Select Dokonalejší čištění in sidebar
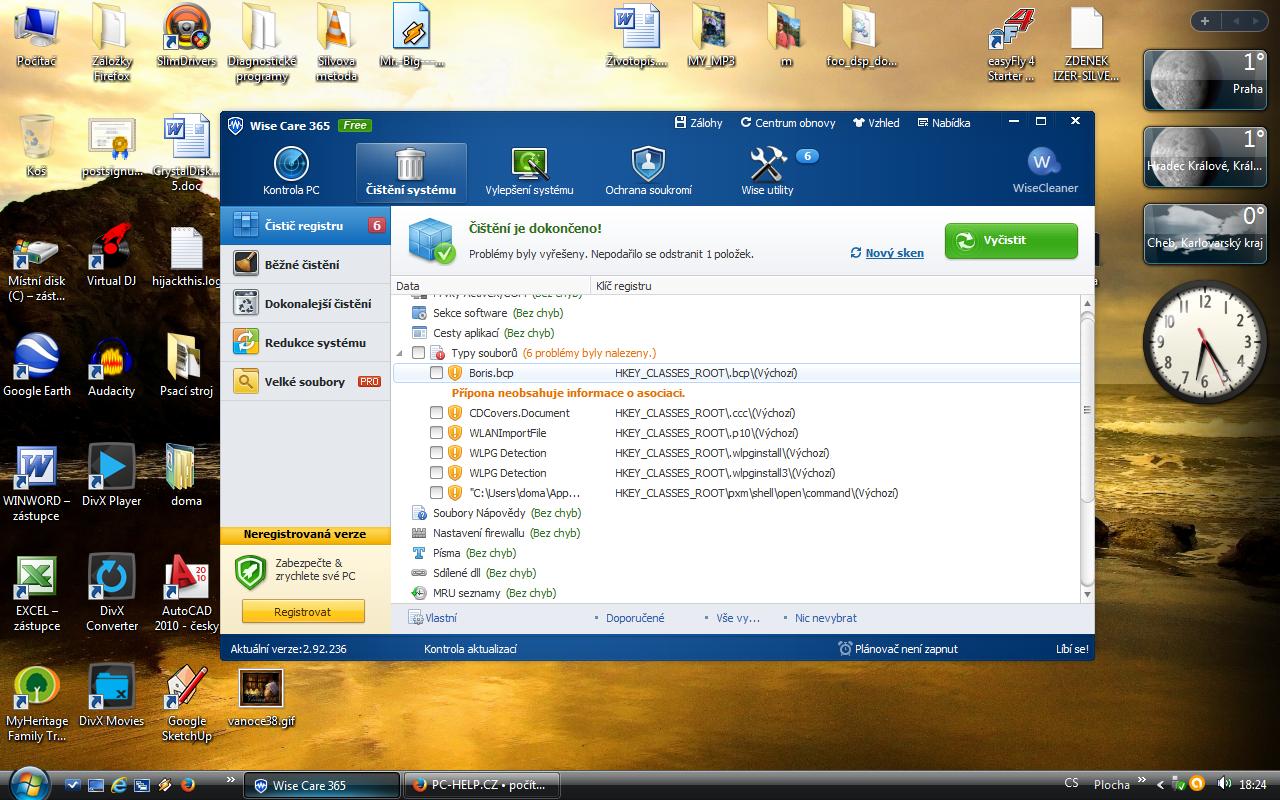The width and height of the screenshot is (1280, 800). [x=305, y=304]
